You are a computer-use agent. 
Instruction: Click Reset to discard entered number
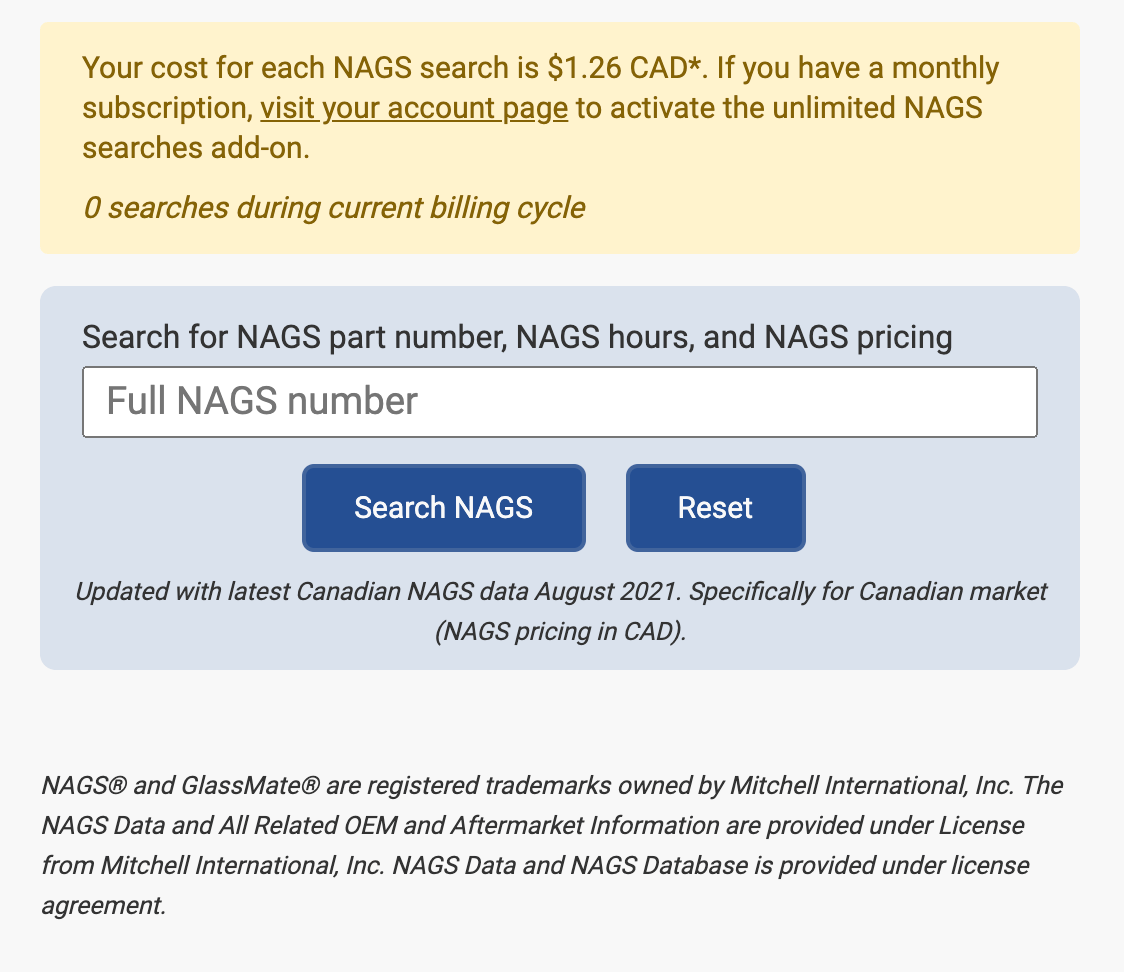715,507
